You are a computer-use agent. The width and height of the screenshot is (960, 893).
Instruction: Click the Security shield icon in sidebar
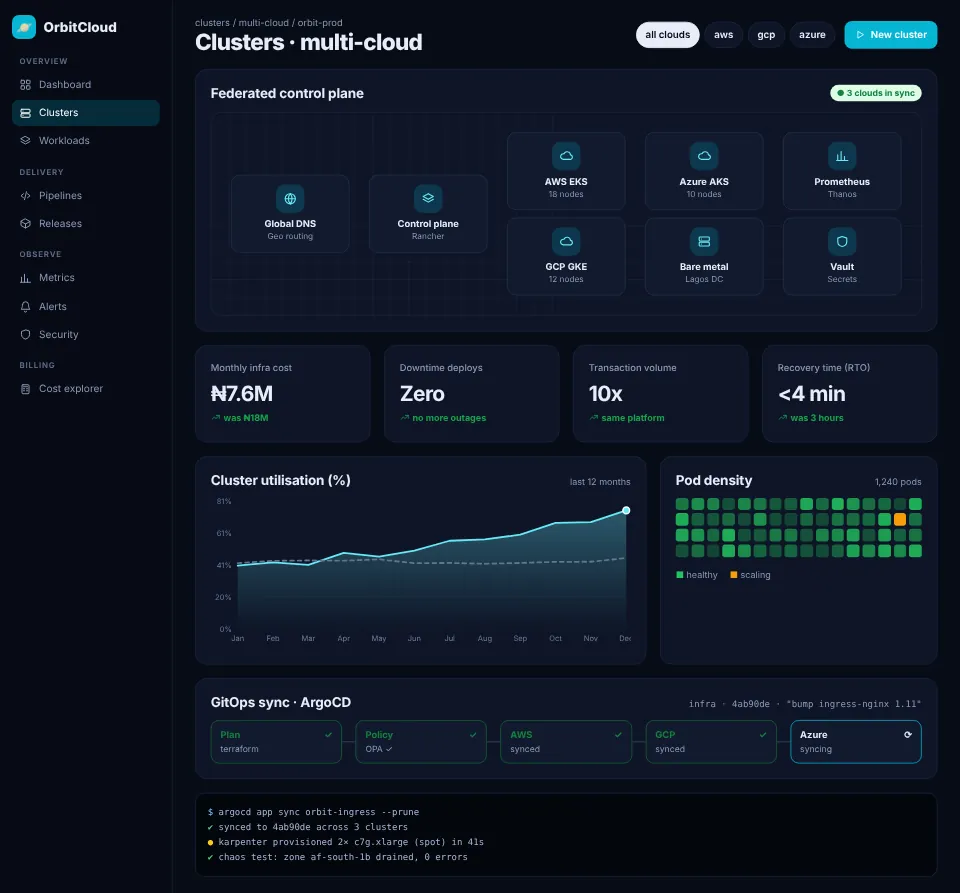click(x=25, y=334)
